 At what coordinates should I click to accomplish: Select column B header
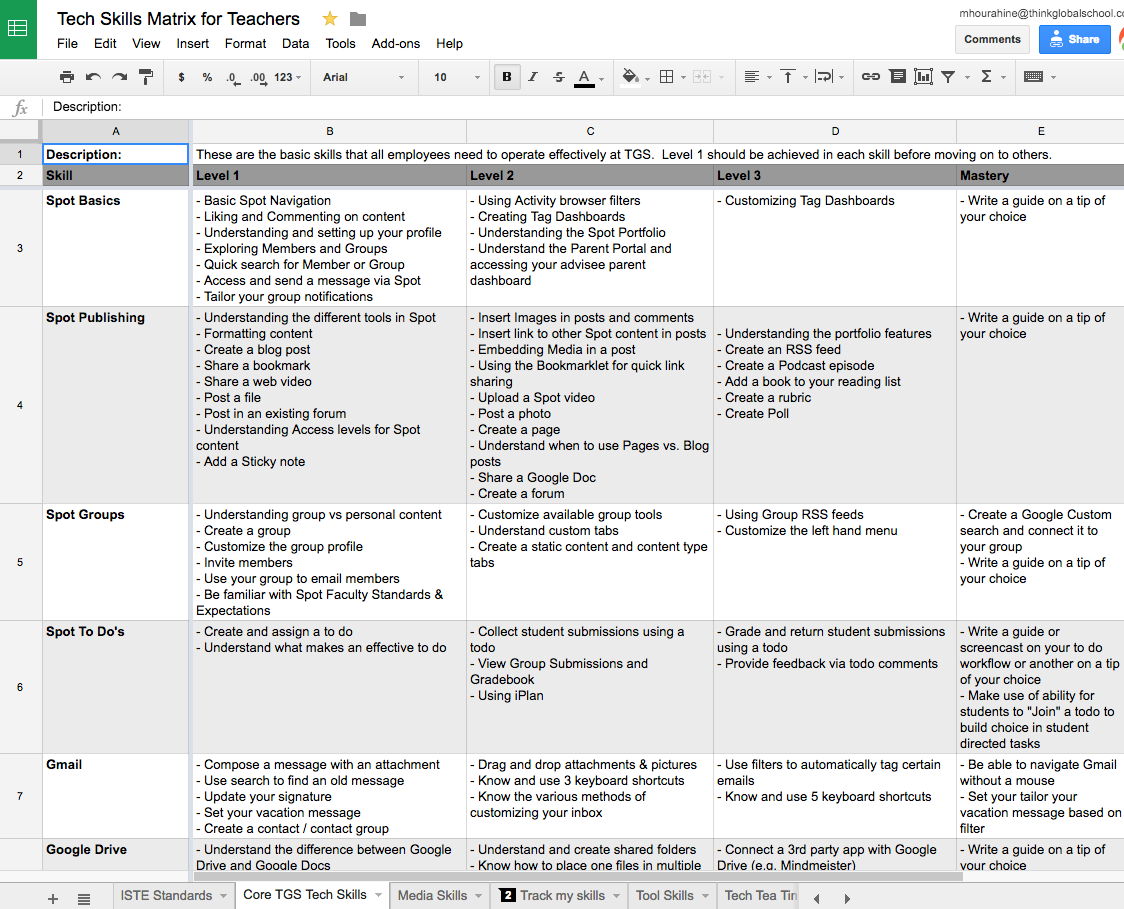330,131
